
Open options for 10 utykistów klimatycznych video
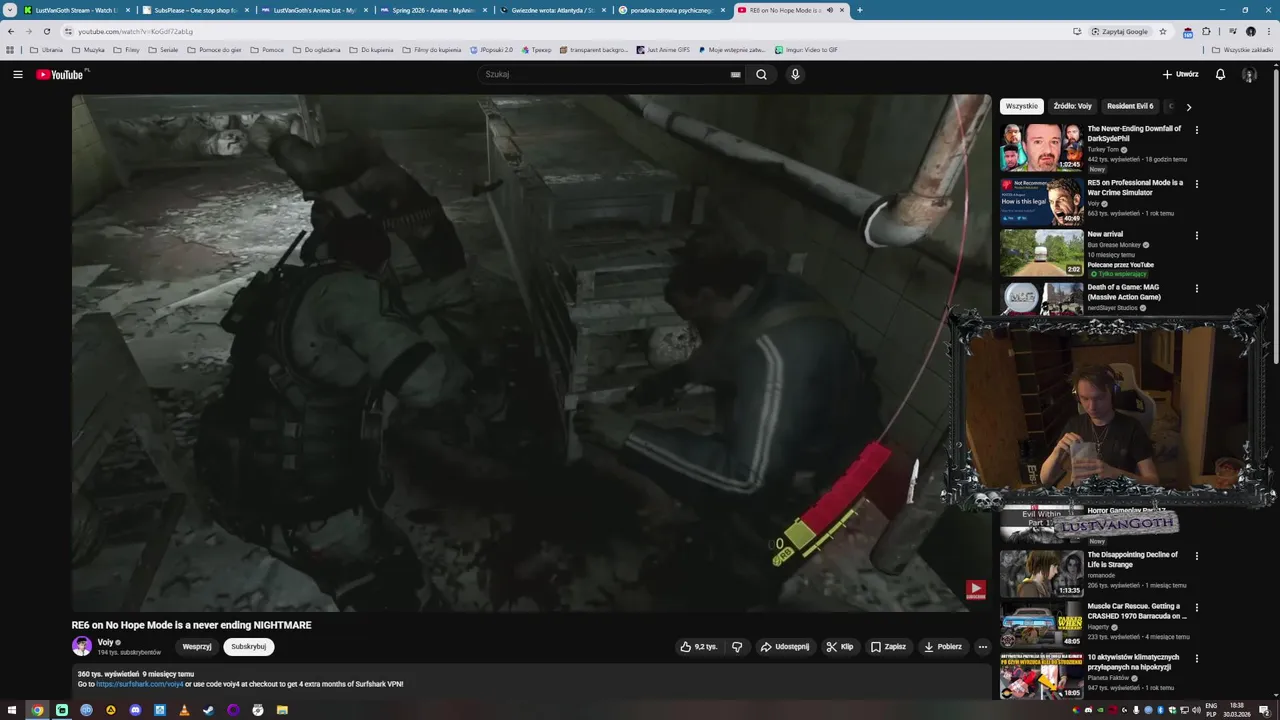coord(1196,658)
